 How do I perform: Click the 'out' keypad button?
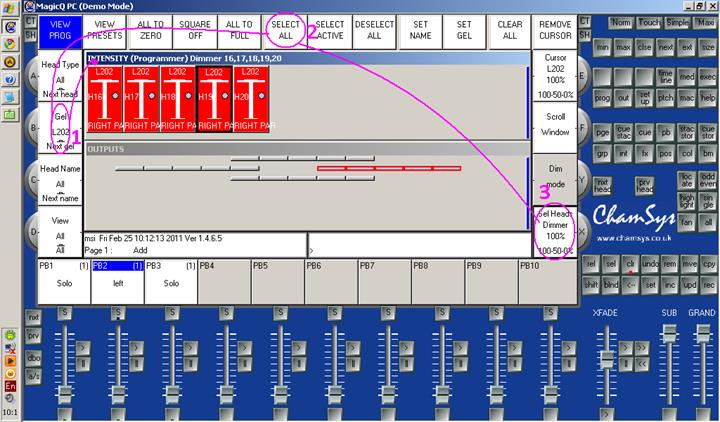[623, 98]
